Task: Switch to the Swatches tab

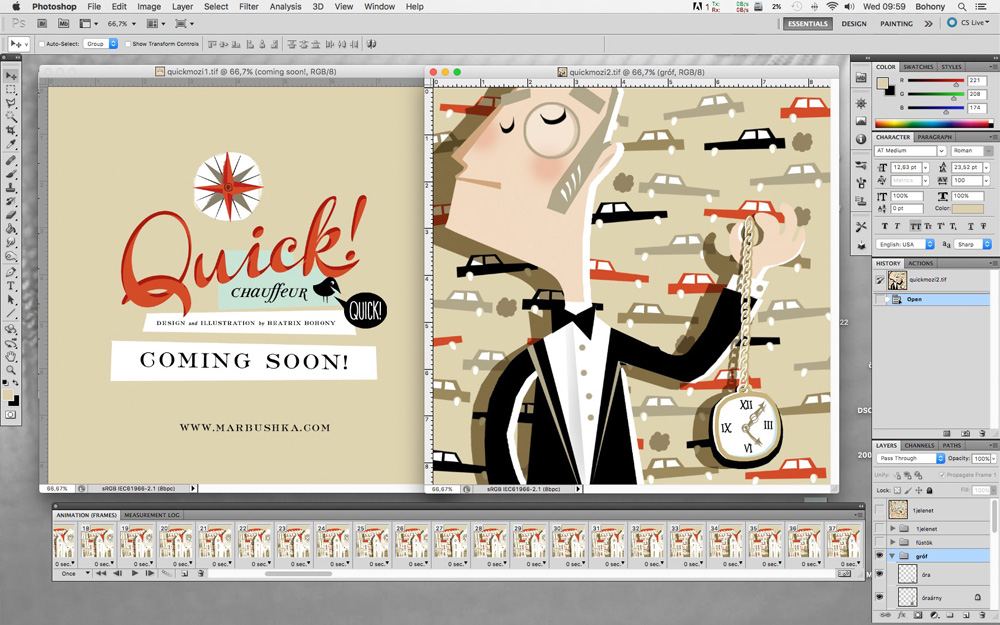Action: pyautogui.click(x=918, y=66)
